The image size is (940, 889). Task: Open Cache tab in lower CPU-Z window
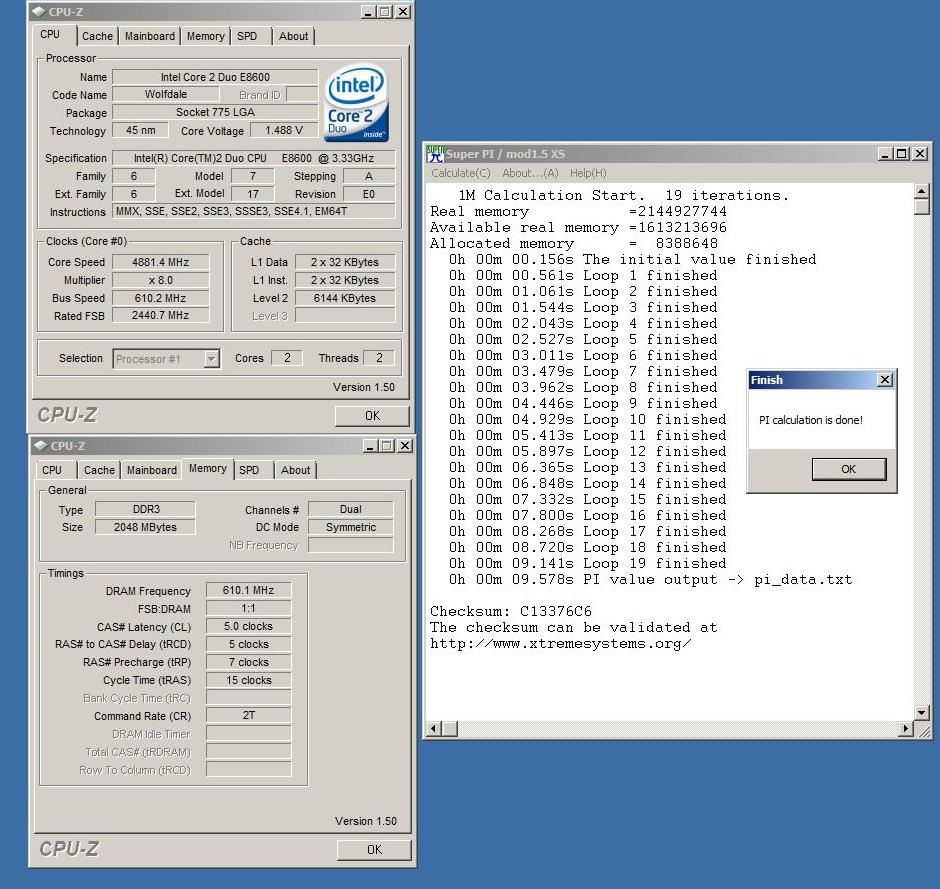99,470
